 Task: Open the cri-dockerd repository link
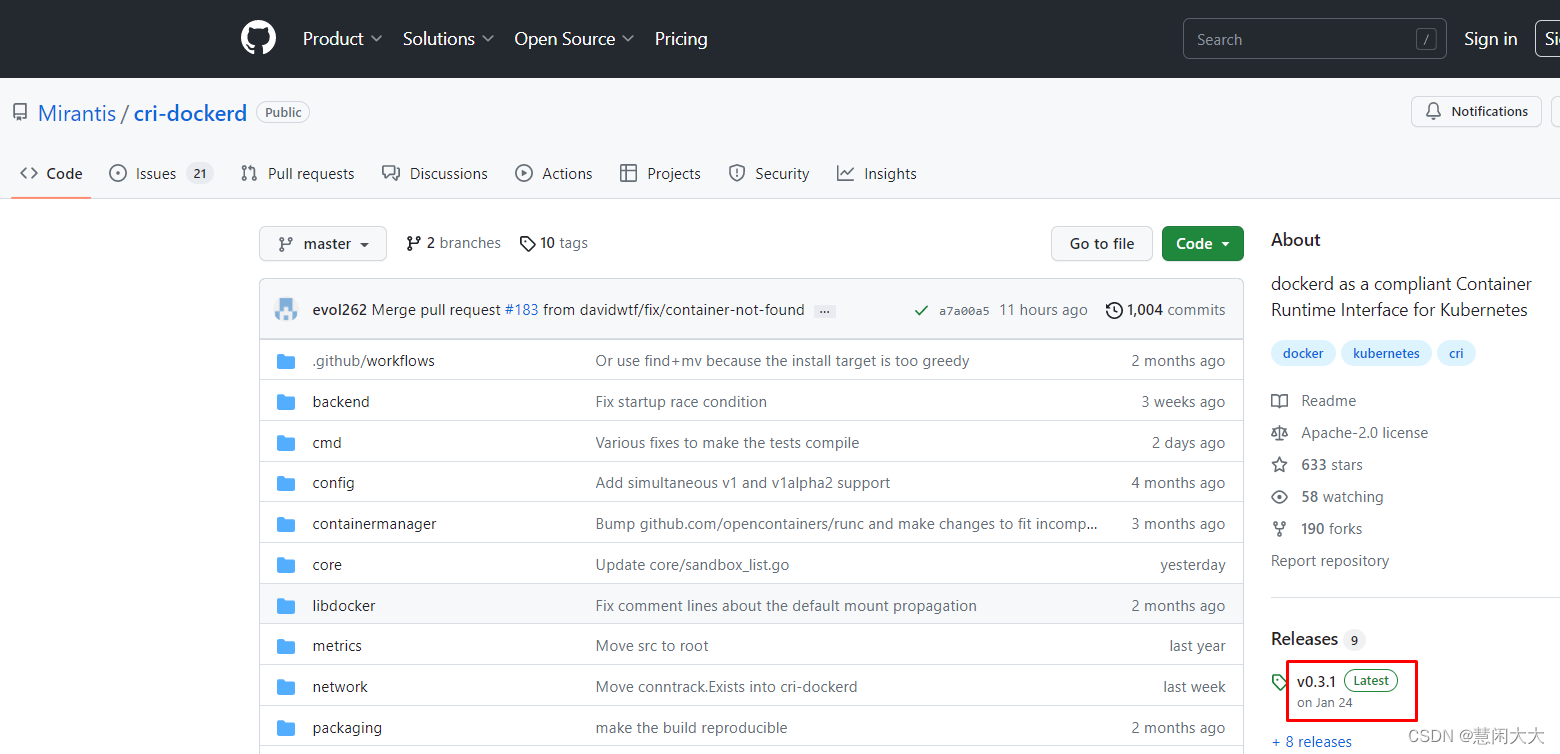click(x=190, y=113)
